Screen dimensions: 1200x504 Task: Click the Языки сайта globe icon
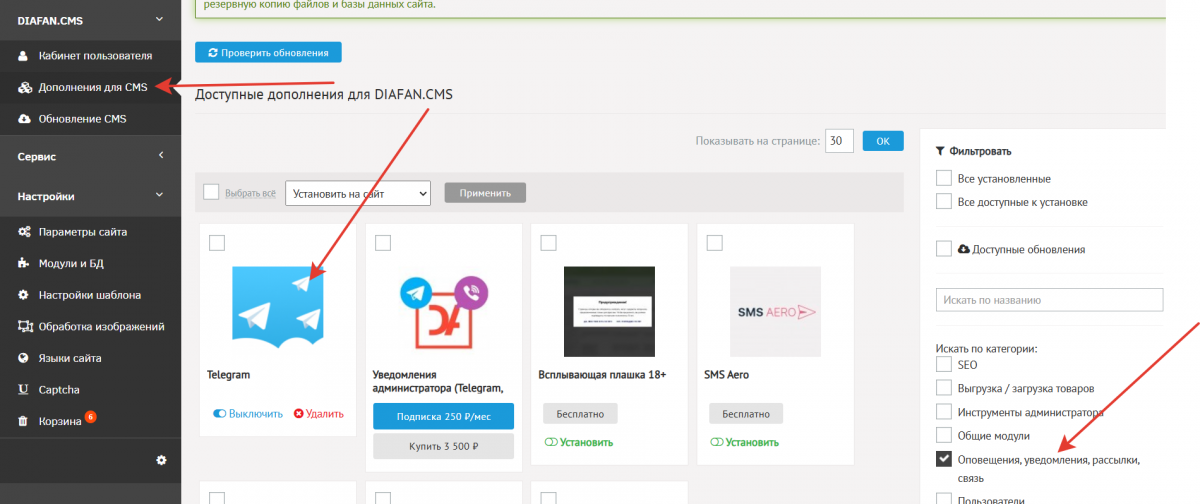click(x=25, y=358)
